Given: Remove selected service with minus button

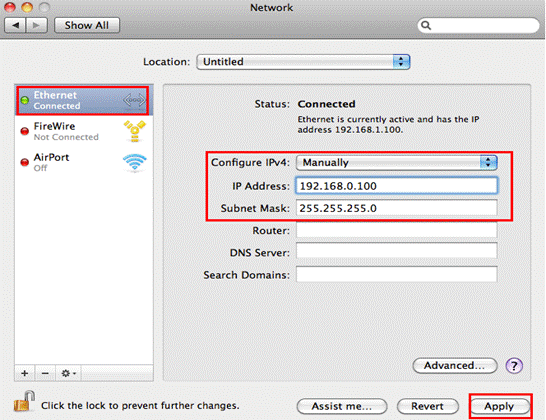Looking at the screenshot, I should (45, 373).
